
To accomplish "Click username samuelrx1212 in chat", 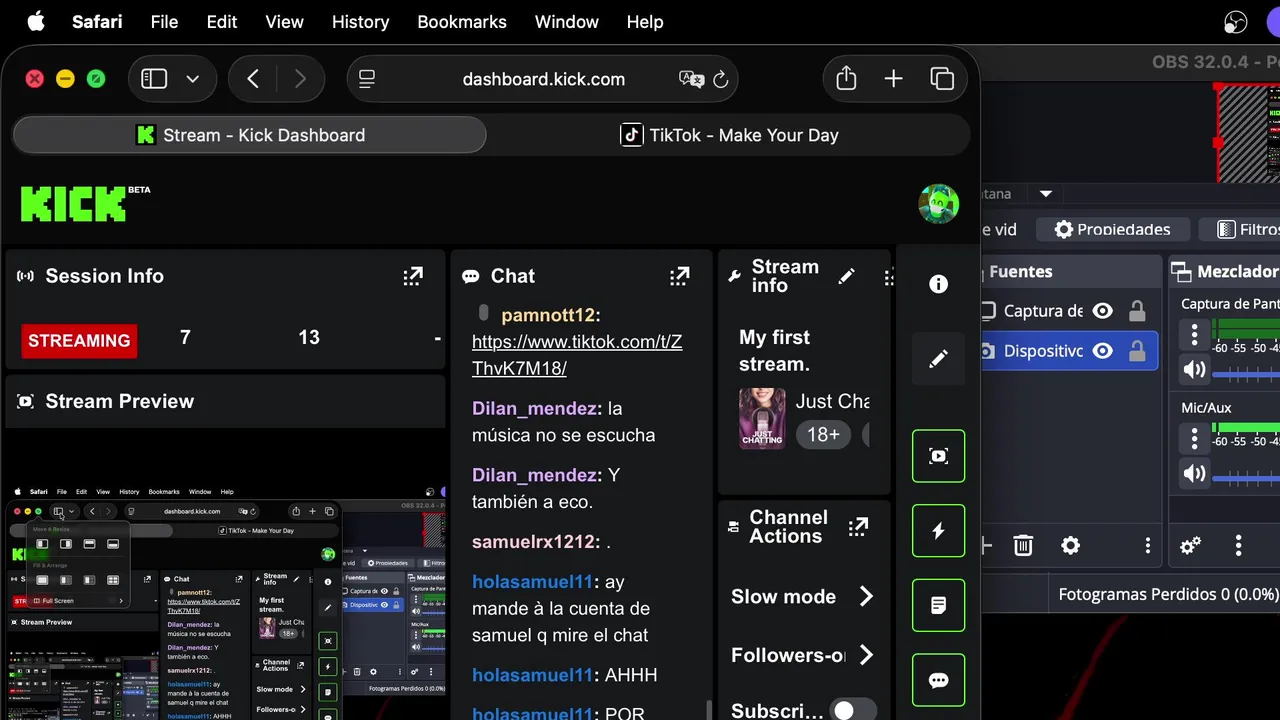I will tap(534, 541).
